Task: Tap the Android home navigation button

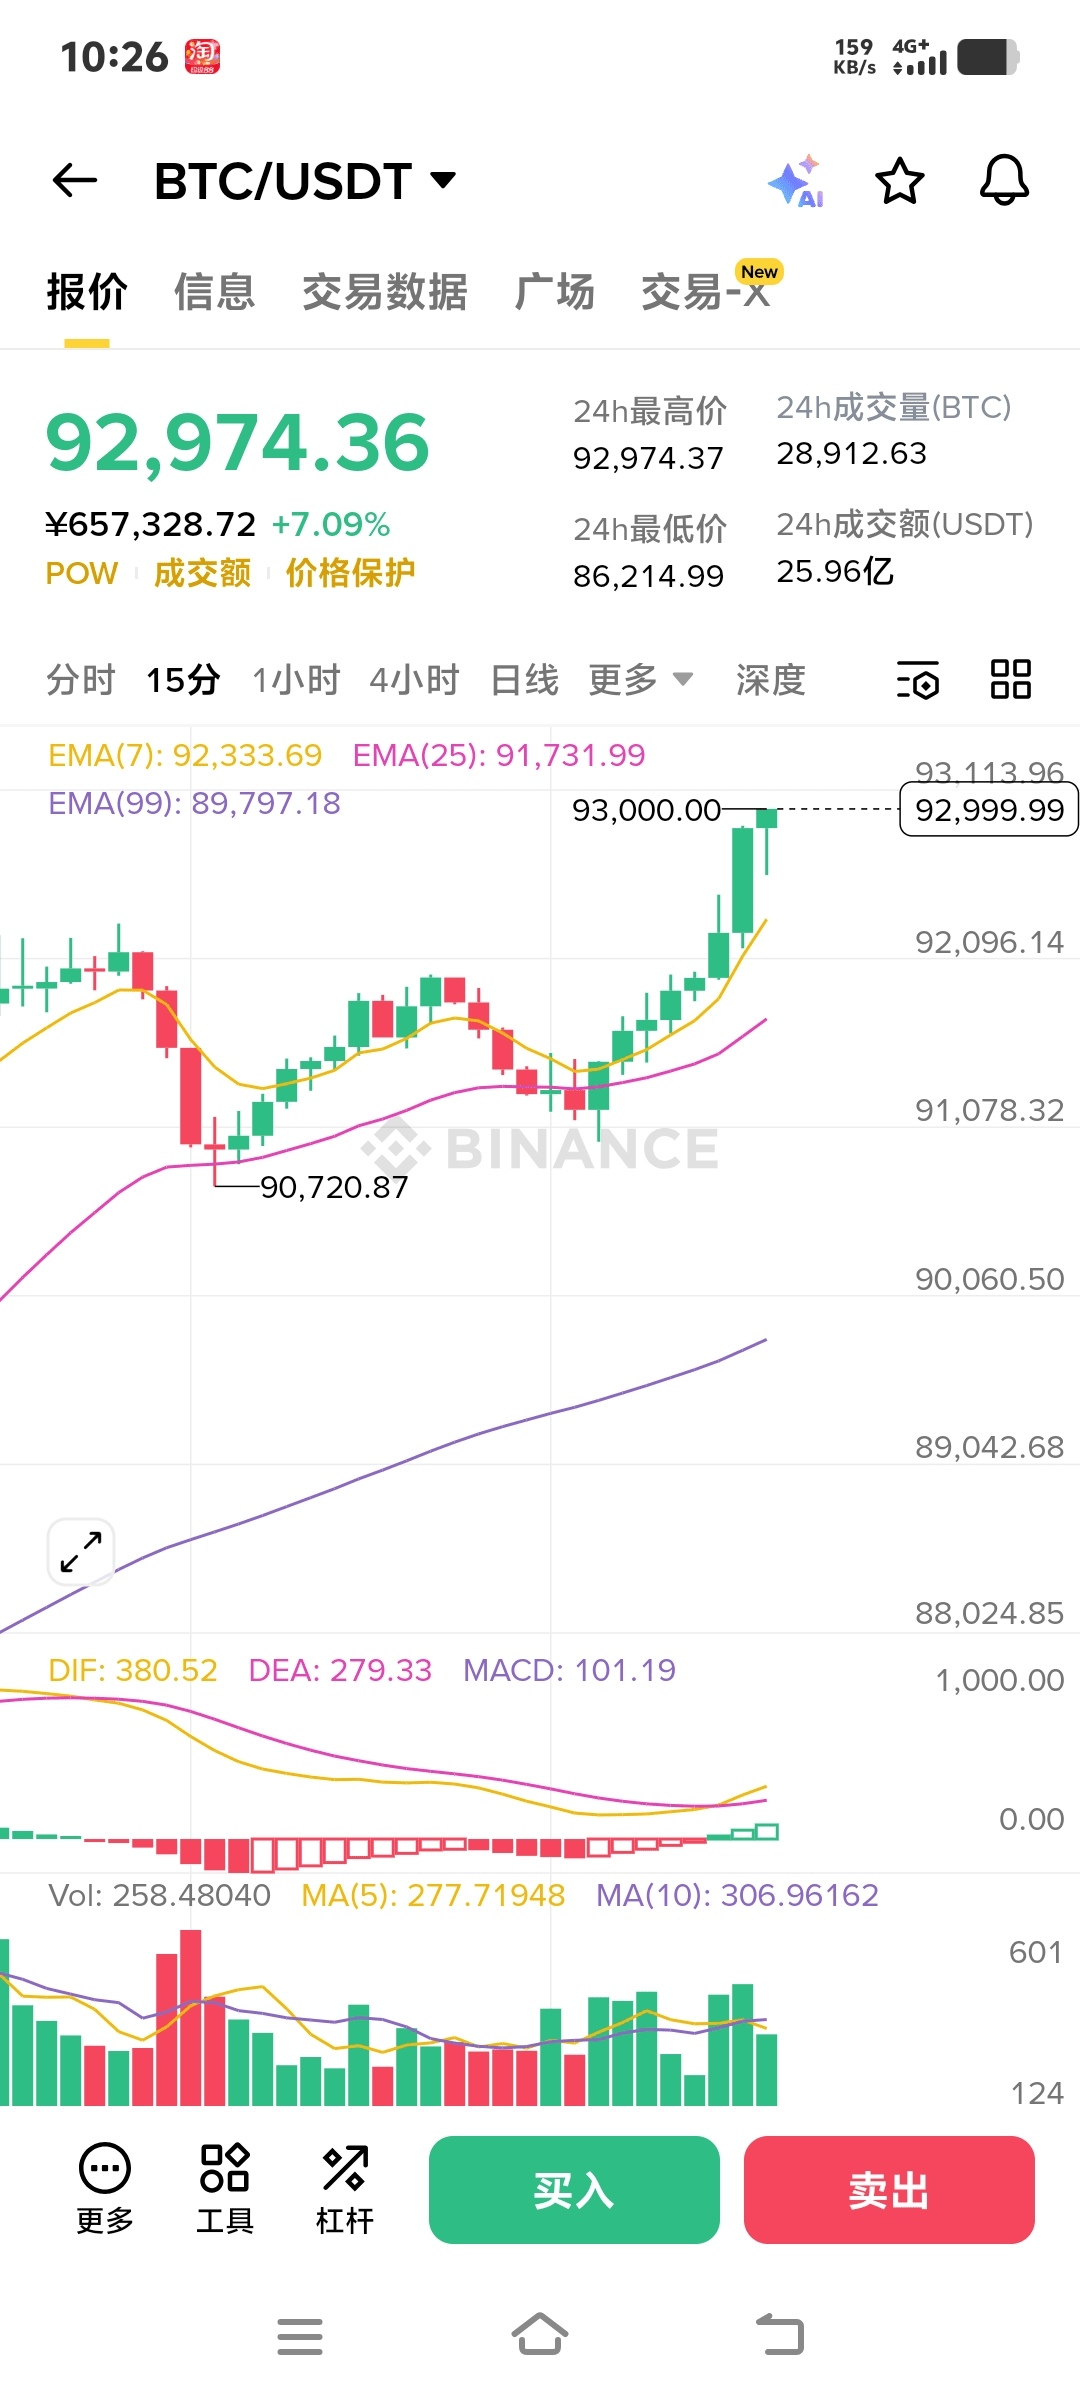Action: [x=540, y=2335]
